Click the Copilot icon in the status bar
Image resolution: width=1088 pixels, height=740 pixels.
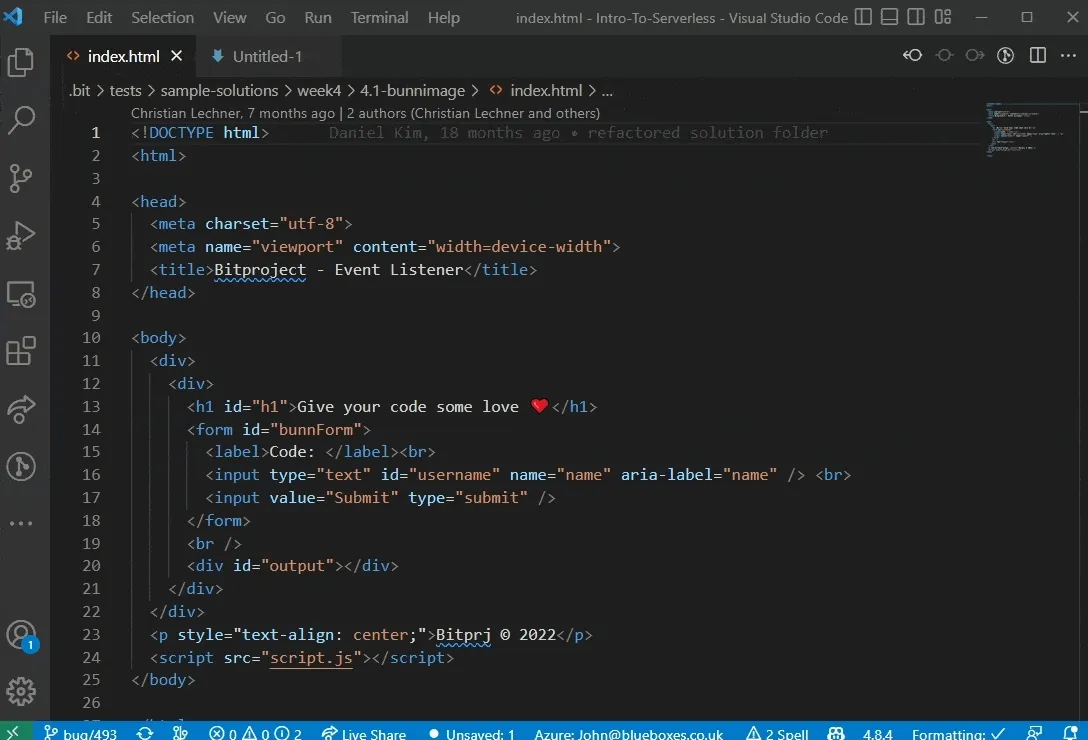pyautogui.click(x=836, y=733)
